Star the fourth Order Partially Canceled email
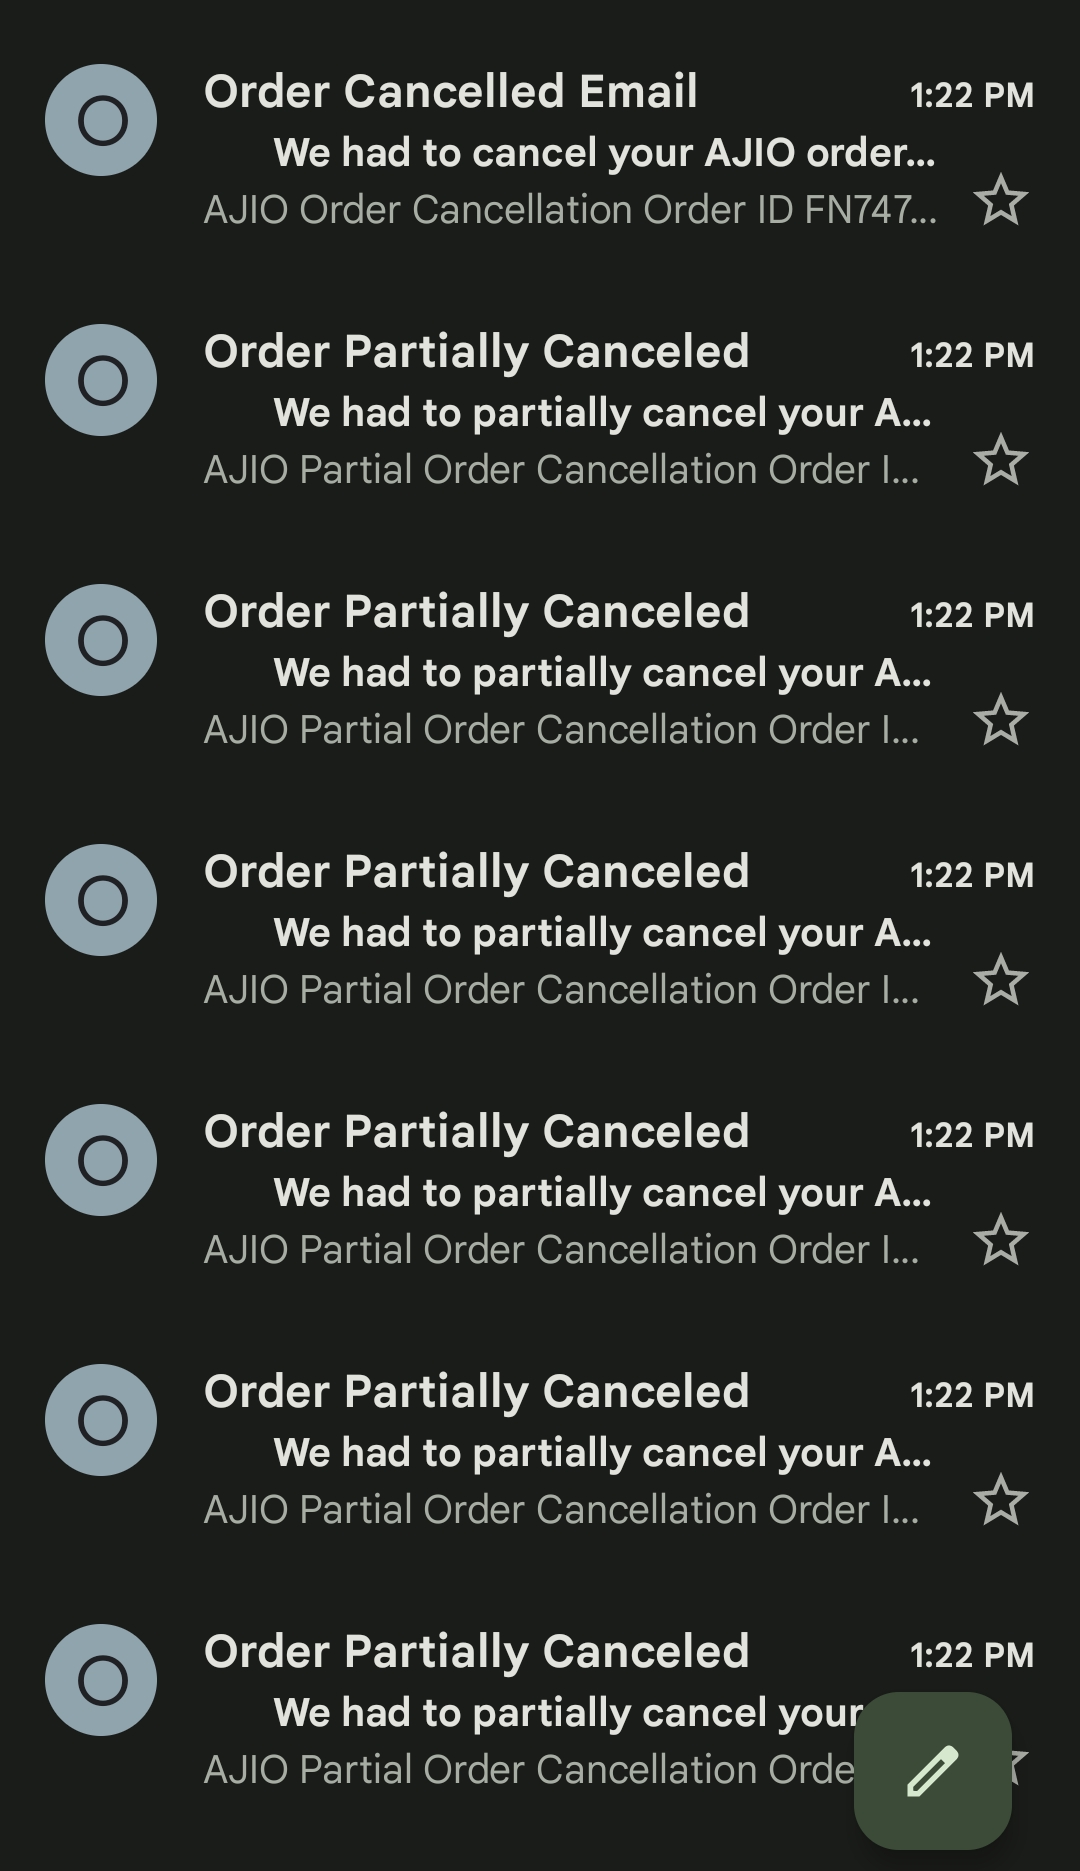The height and width of the screenshot is (1871, 1080). pyautogui.click(x=1000, y=1240)
